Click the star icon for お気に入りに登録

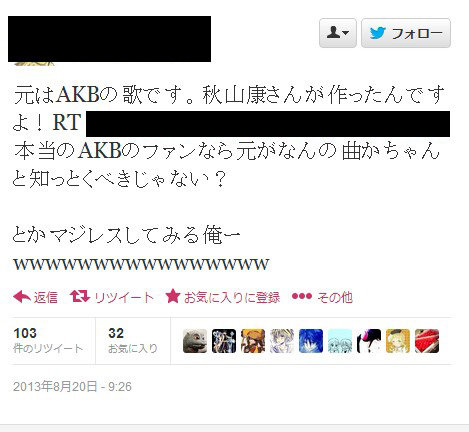[x=173, y=296]
